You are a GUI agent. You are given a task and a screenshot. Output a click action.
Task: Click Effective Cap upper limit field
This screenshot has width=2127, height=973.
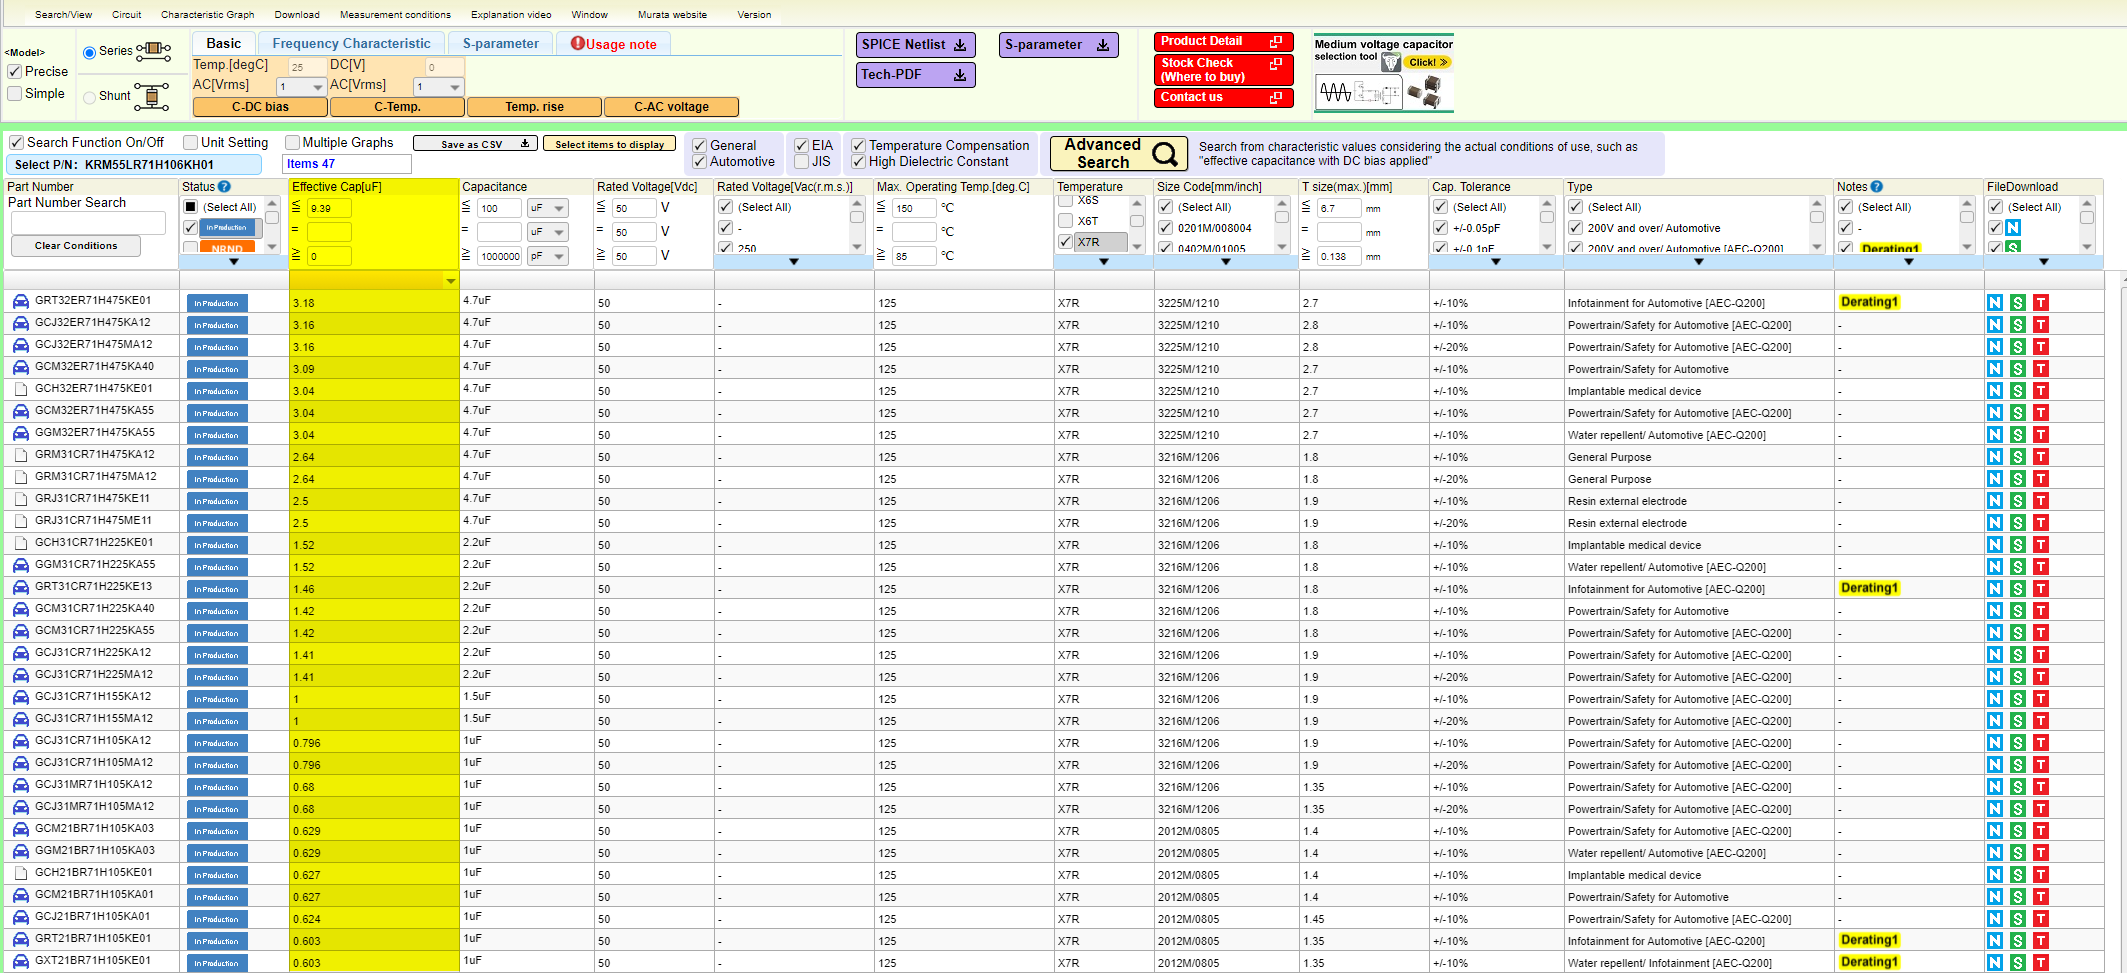click(x=329, y=208)
